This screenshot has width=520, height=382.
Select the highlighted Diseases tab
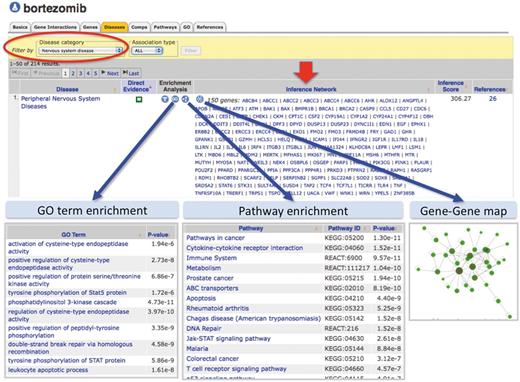(114, 27)
